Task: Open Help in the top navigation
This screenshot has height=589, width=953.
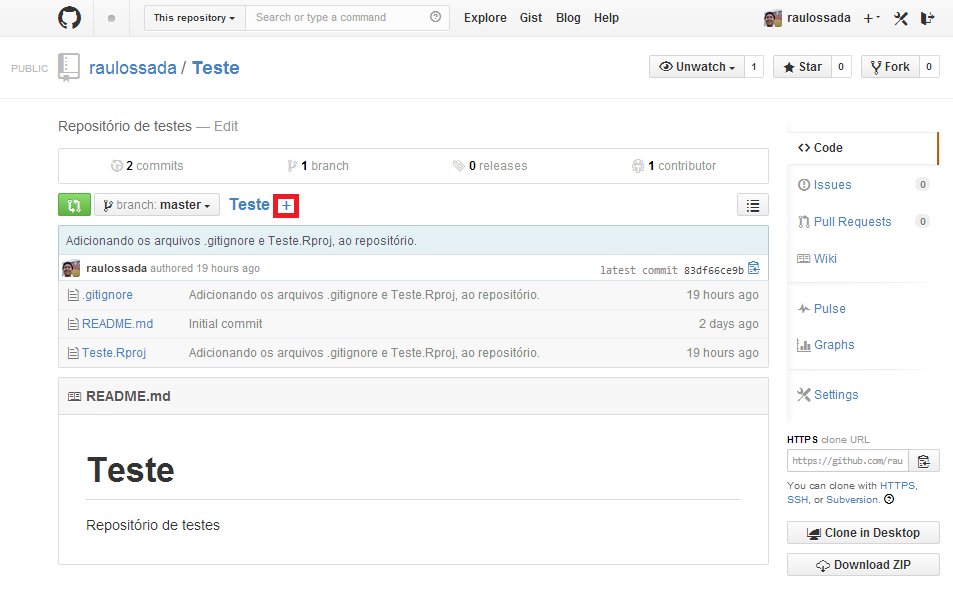Action: (x=606, y=18)
